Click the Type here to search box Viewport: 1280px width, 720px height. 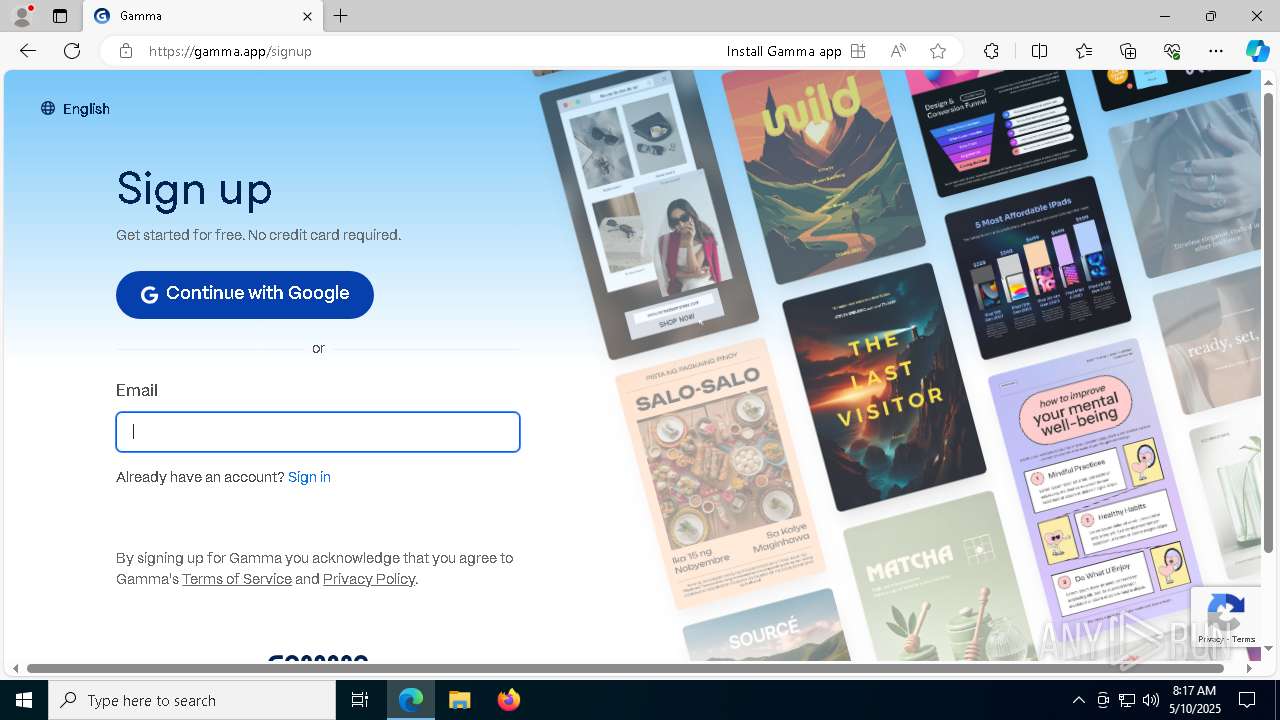[192, 700]
